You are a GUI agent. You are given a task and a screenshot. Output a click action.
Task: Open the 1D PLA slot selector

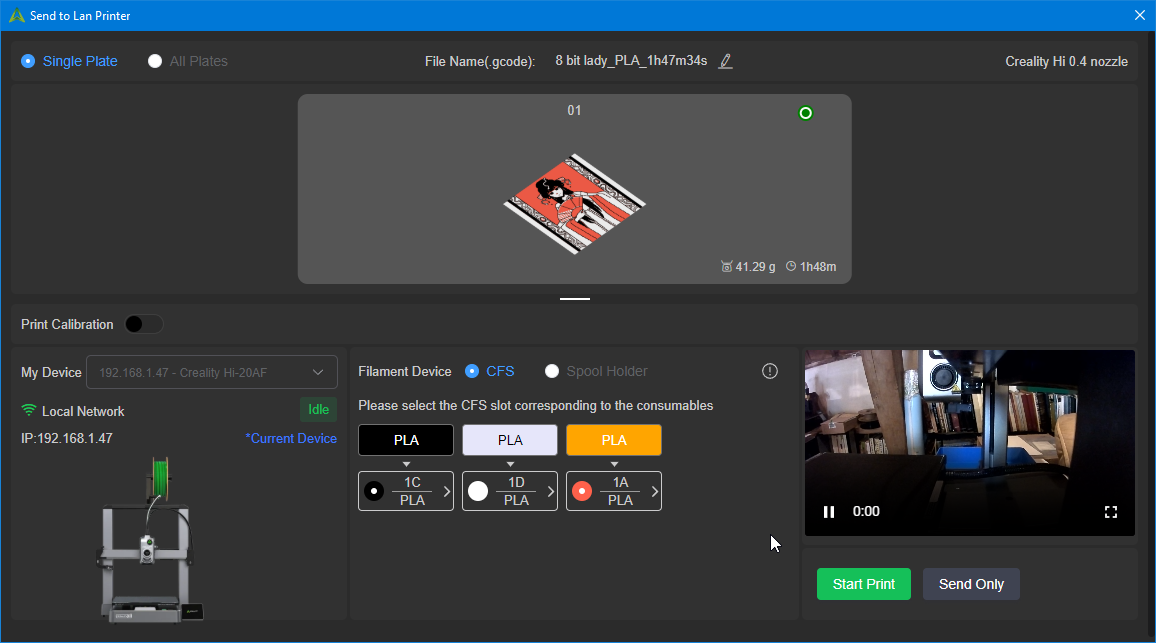tap(509, 491)
